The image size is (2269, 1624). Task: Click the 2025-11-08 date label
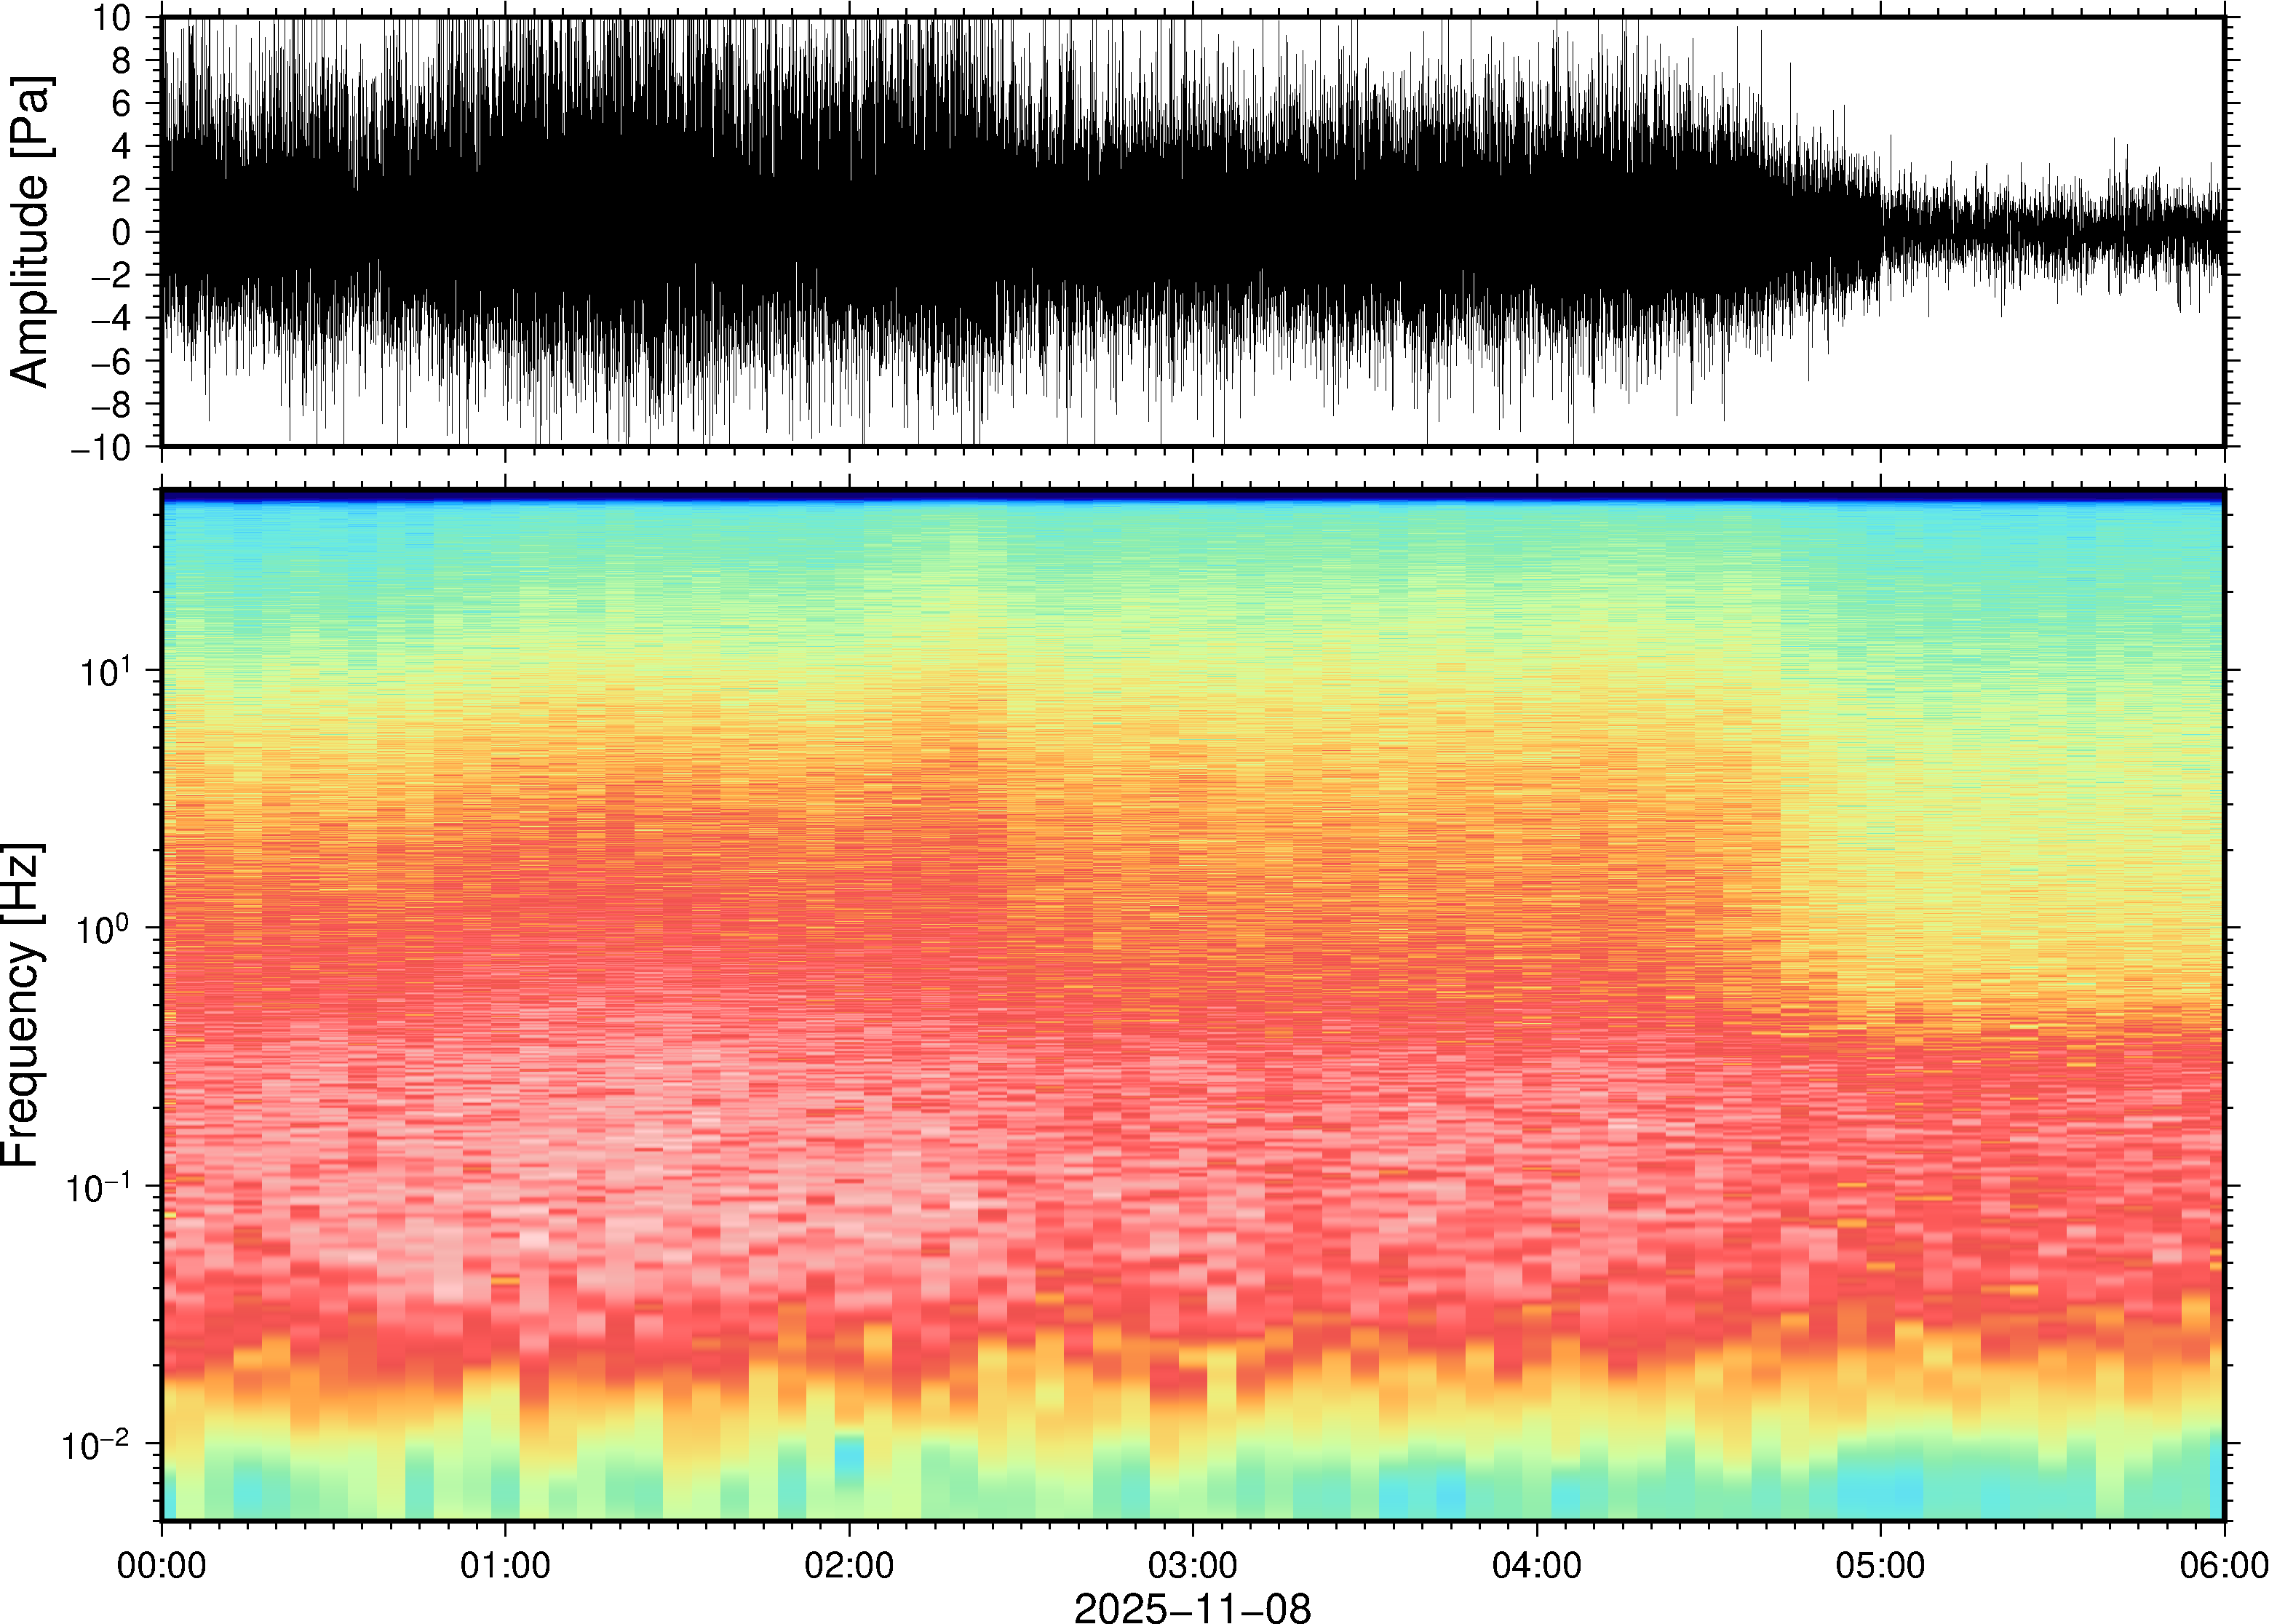pos(1192,1607)
